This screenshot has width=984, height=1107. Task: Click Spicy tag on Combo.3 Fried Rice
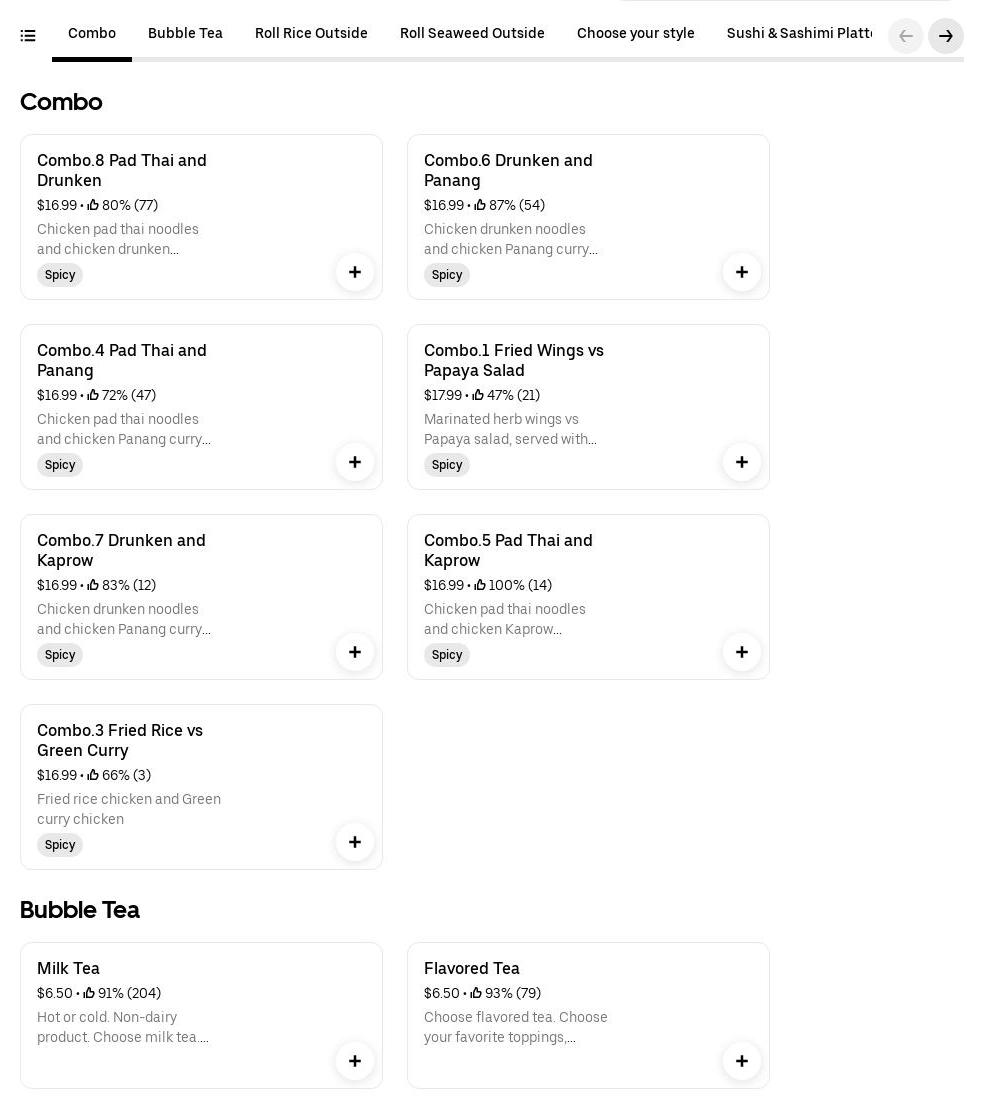point(60,845)
